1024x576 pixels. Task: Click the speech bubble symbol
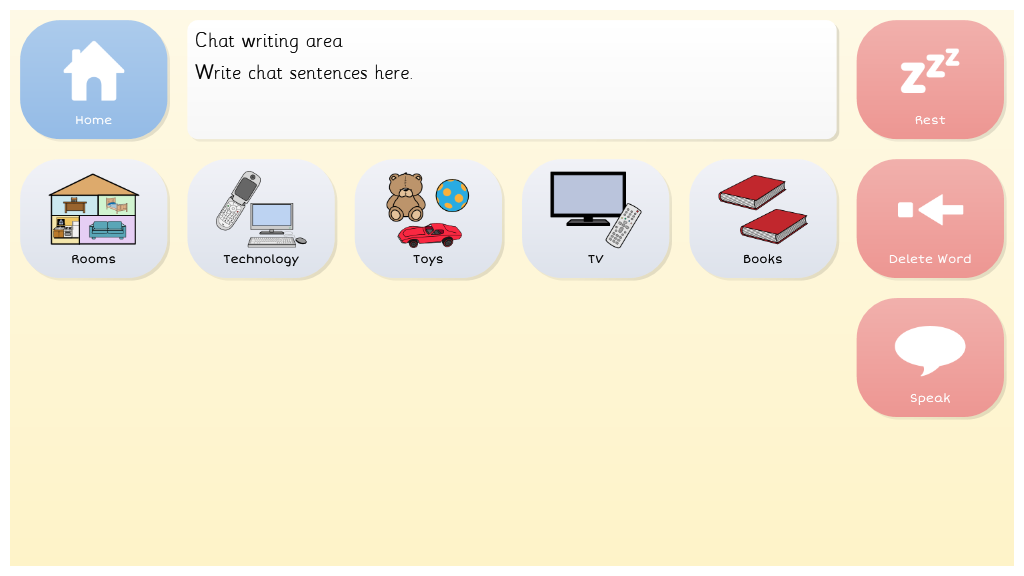click(930, 351)
